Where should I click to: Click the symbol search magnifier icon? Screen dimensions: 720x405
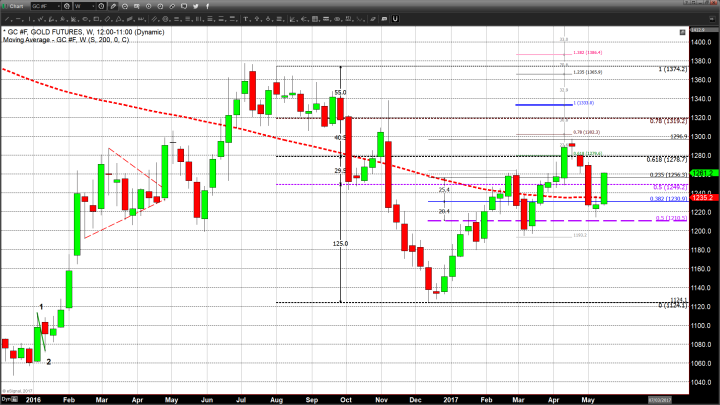(68, 6)
